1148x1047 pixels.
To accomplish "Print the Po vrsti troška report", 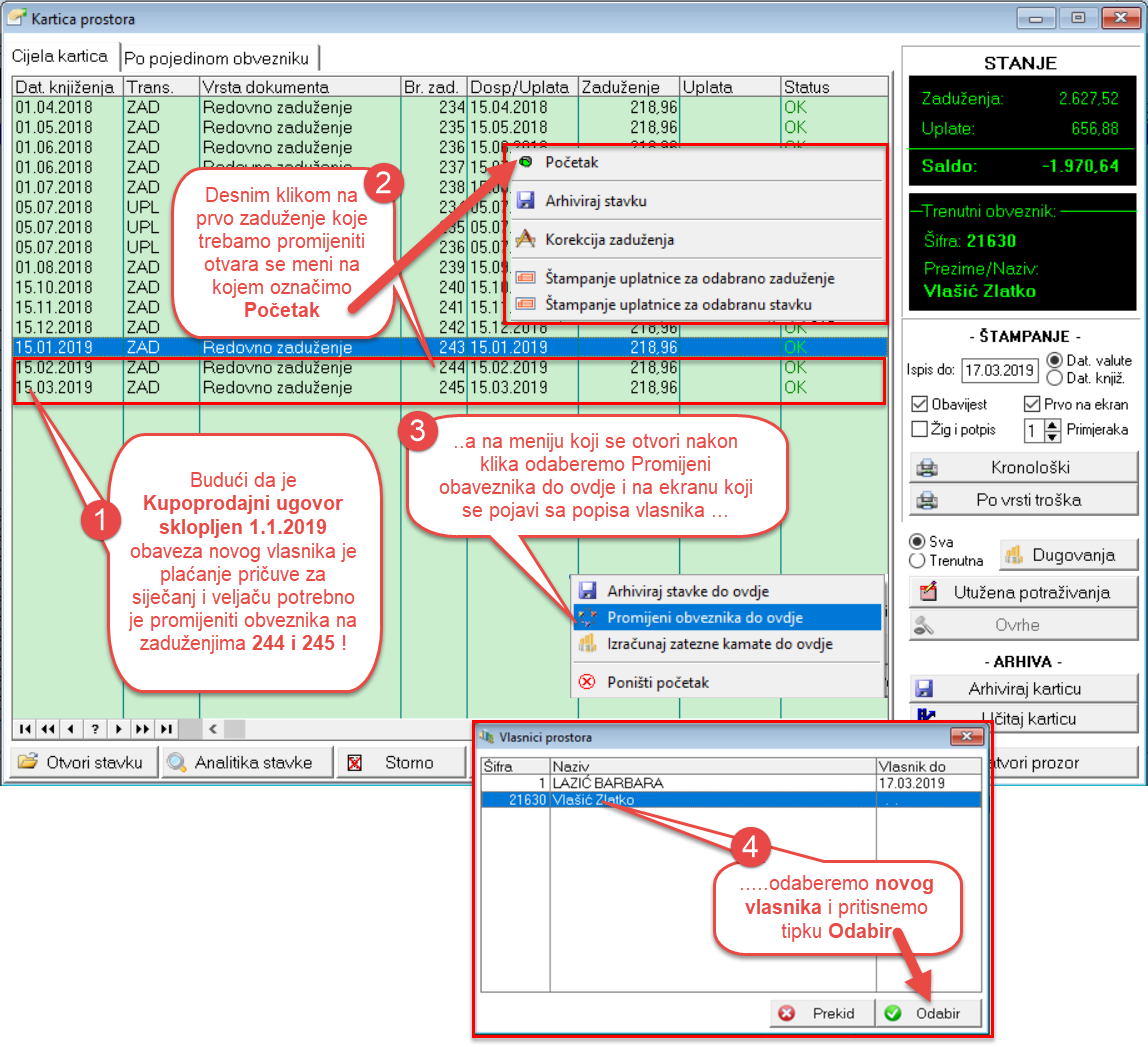I will click(1024, 500).
